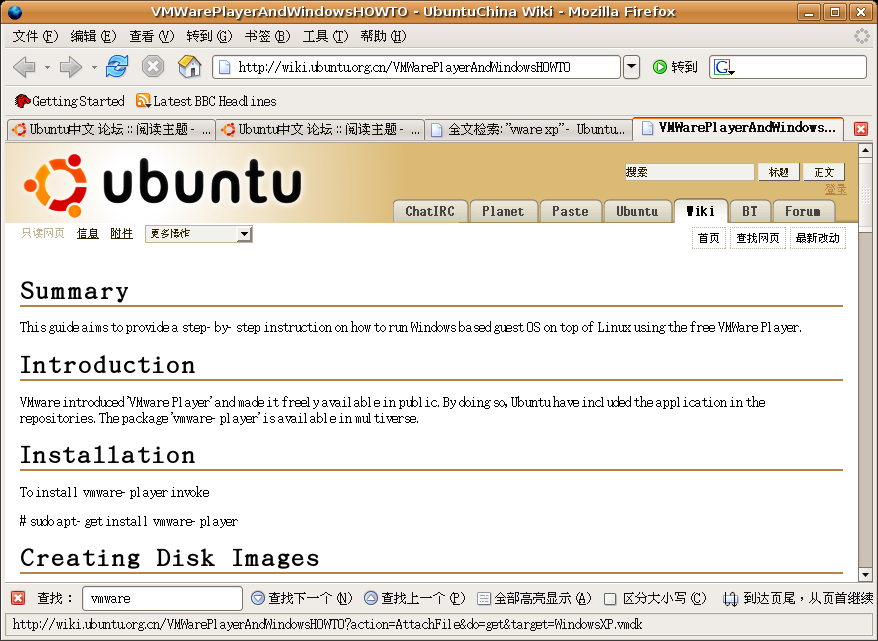The image size is (878, 641).
Task: Open the 查看 (View) menu
Action: 152,36
